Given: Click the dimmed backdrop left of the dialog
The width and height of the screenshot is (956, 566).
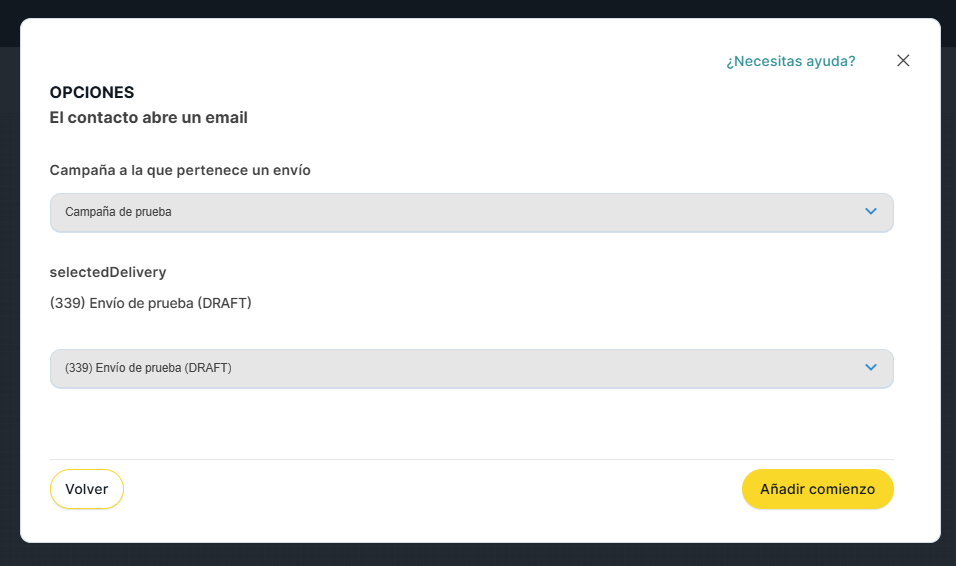Looking at the screenshot, I should pyautogui.click(x=9, y=300).
